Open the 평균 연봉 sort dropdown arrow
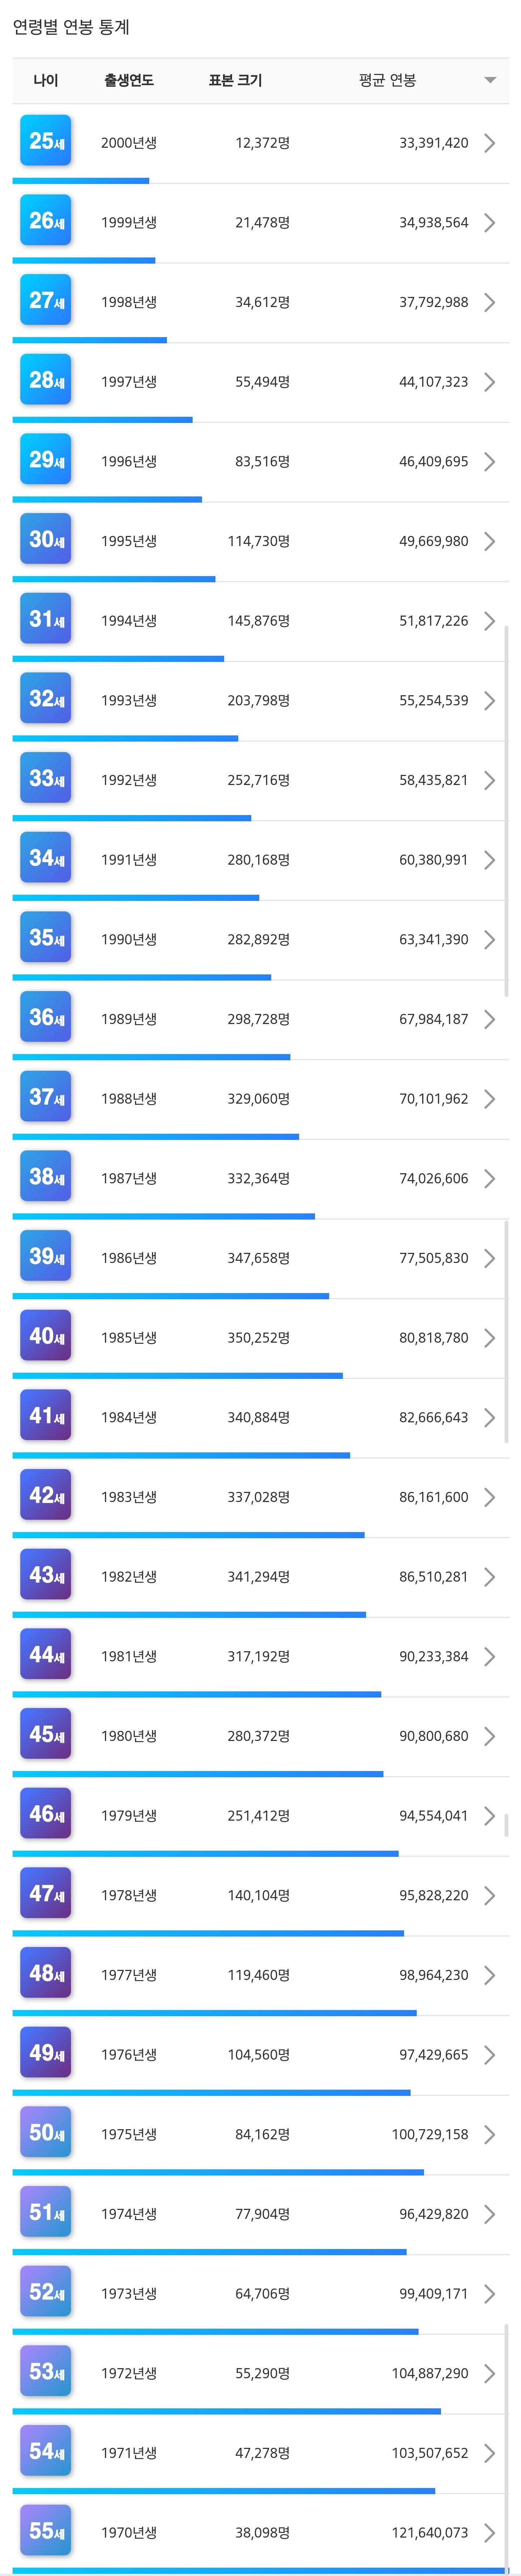This screenshot has height=2576, width=521. [490, 80]
